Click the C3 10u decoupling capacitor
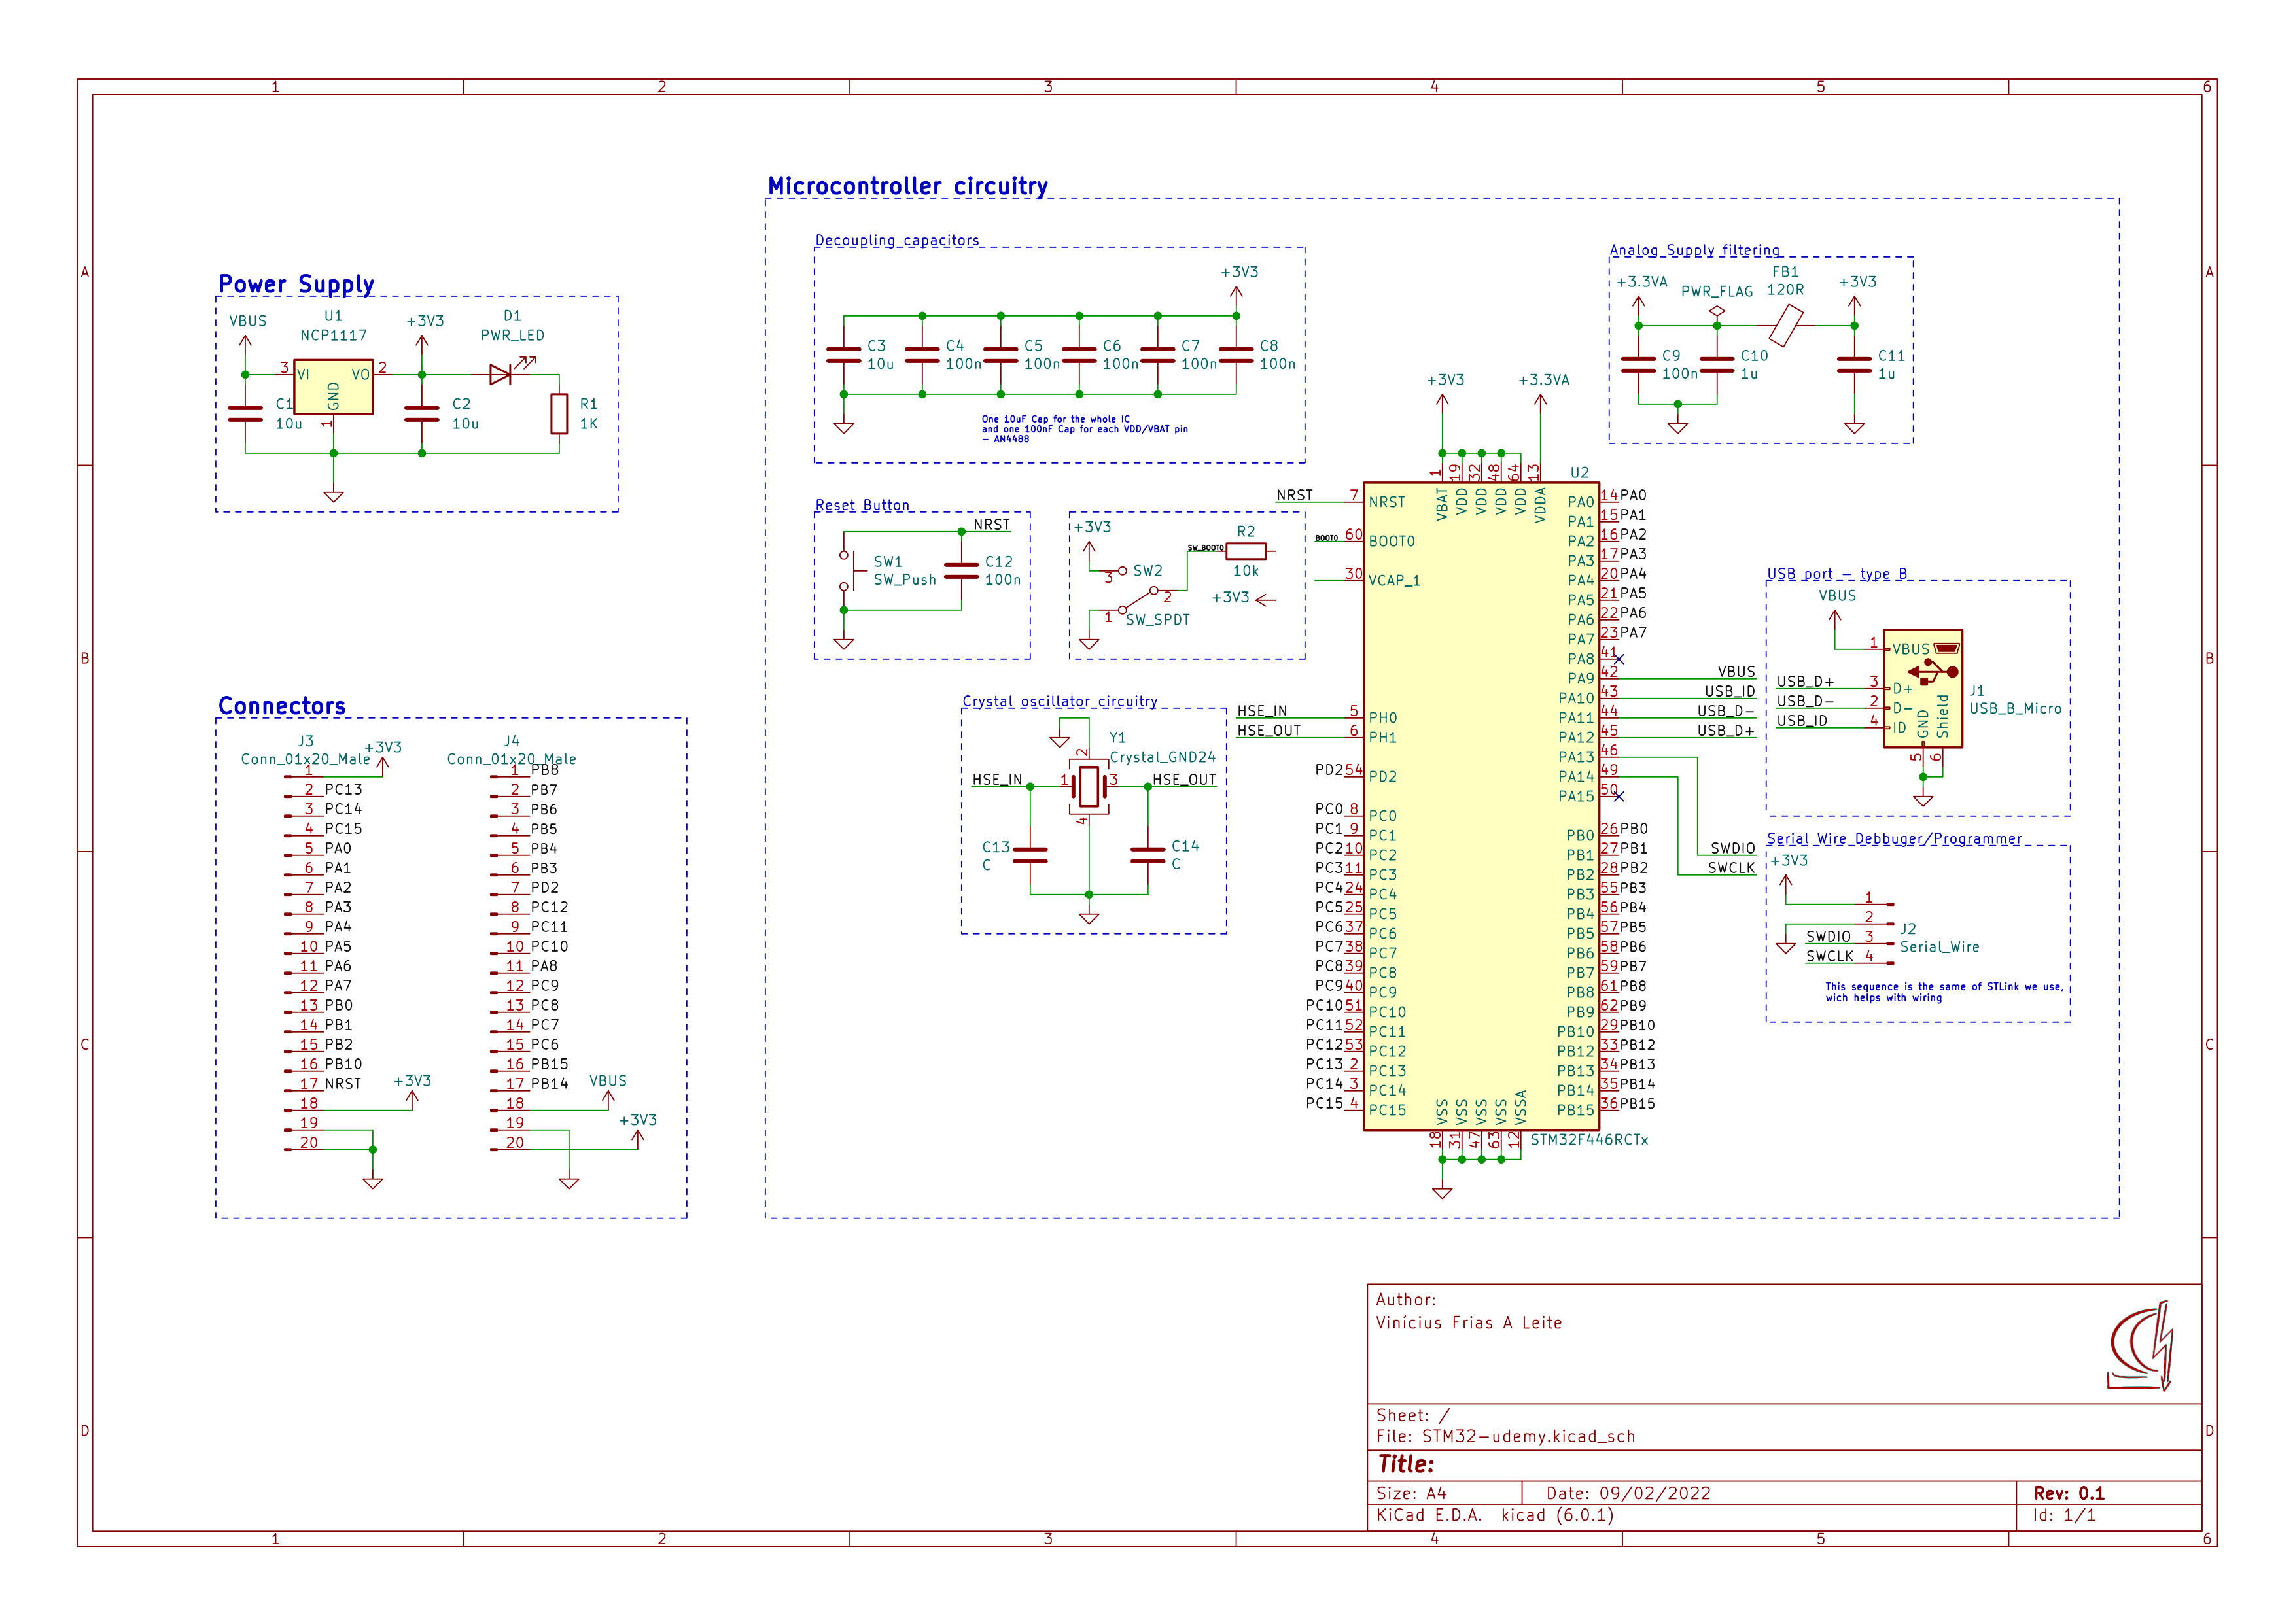2295x1624 pixels. pos(844,355)
